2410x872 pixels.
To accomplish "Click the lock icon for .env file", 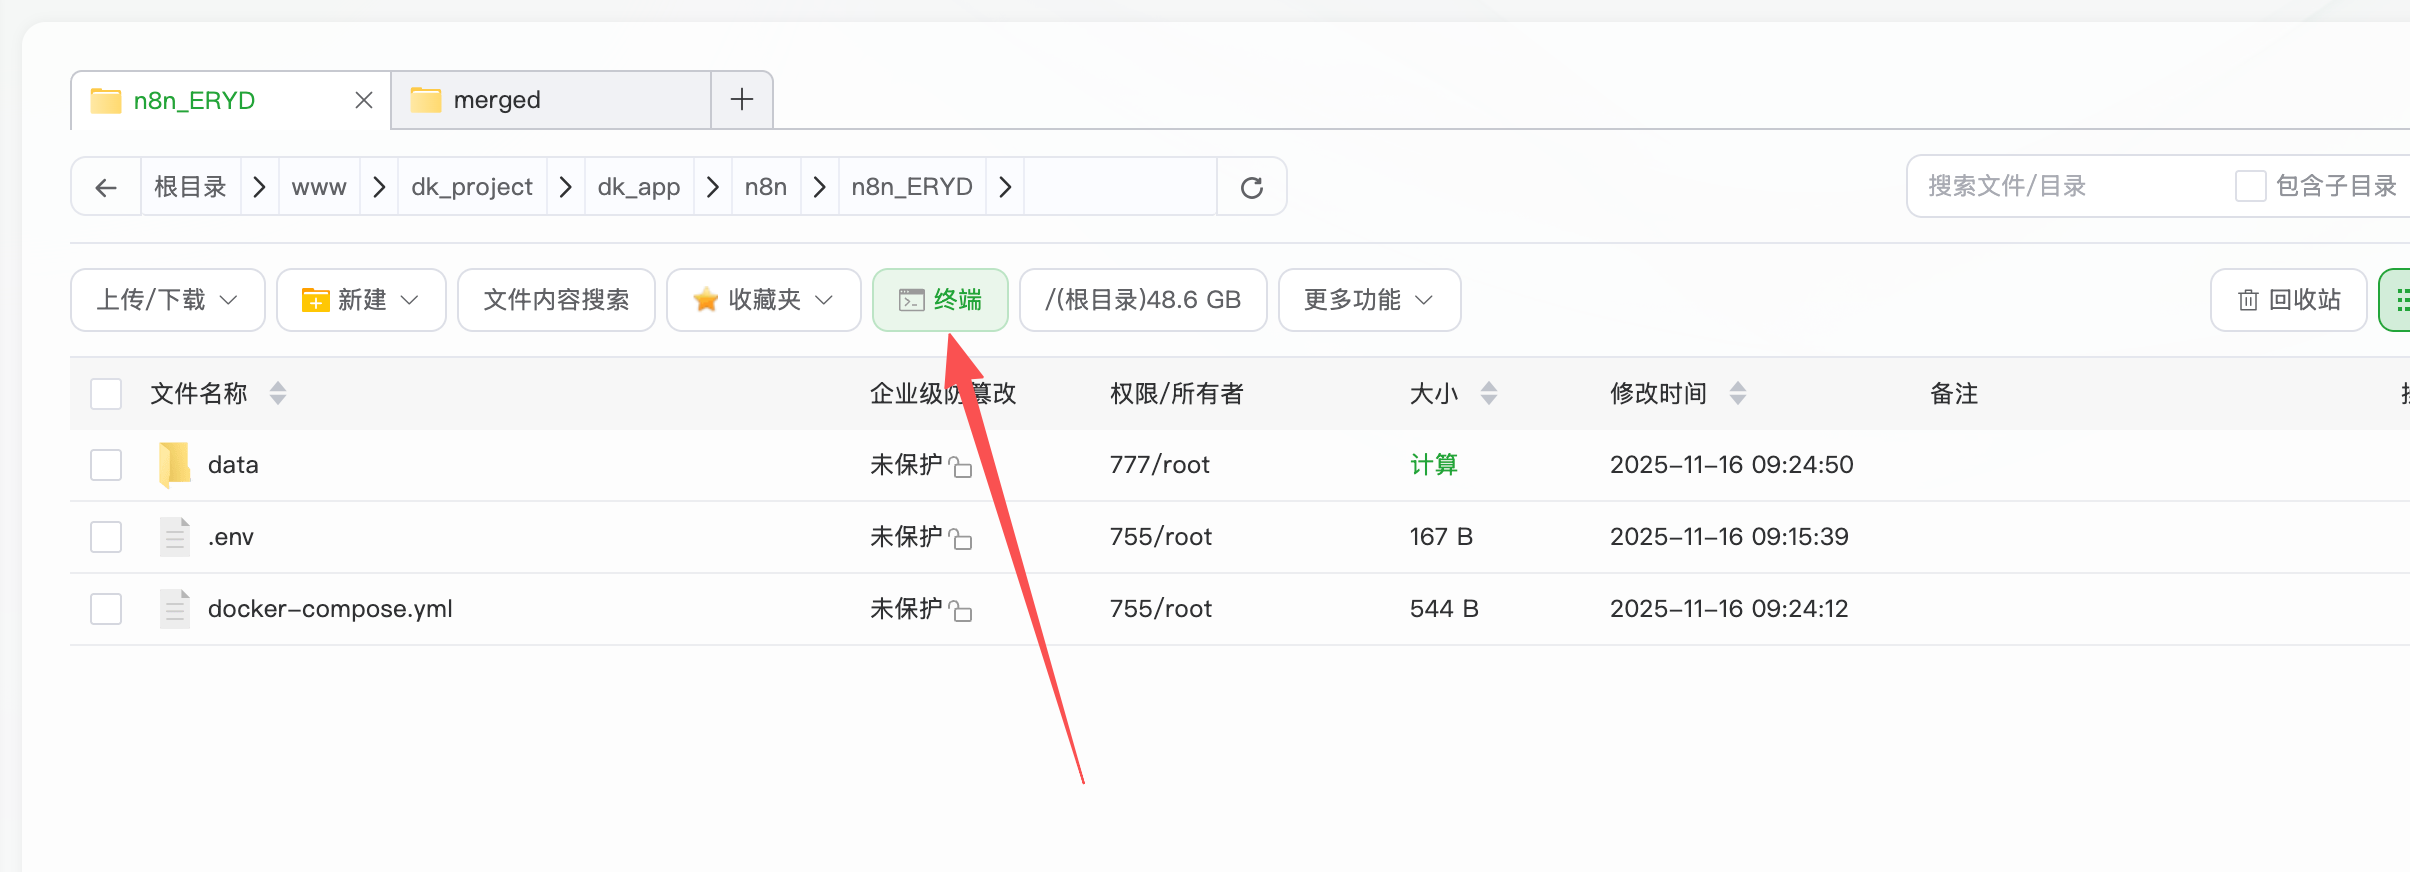I will pyautogui.click(x=961, y=539).
